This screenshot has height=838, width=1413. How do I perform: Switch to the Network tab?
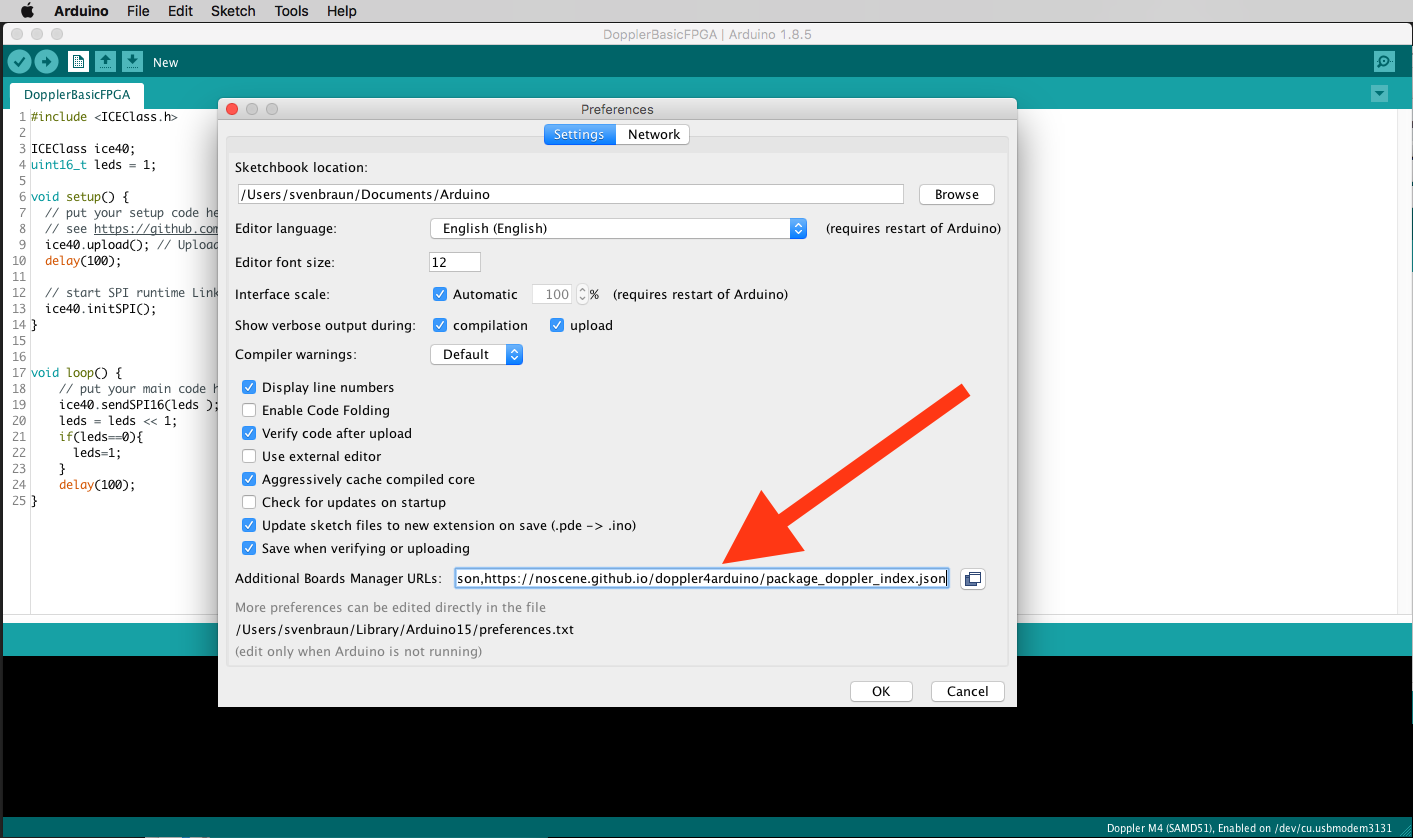(653, 134)
